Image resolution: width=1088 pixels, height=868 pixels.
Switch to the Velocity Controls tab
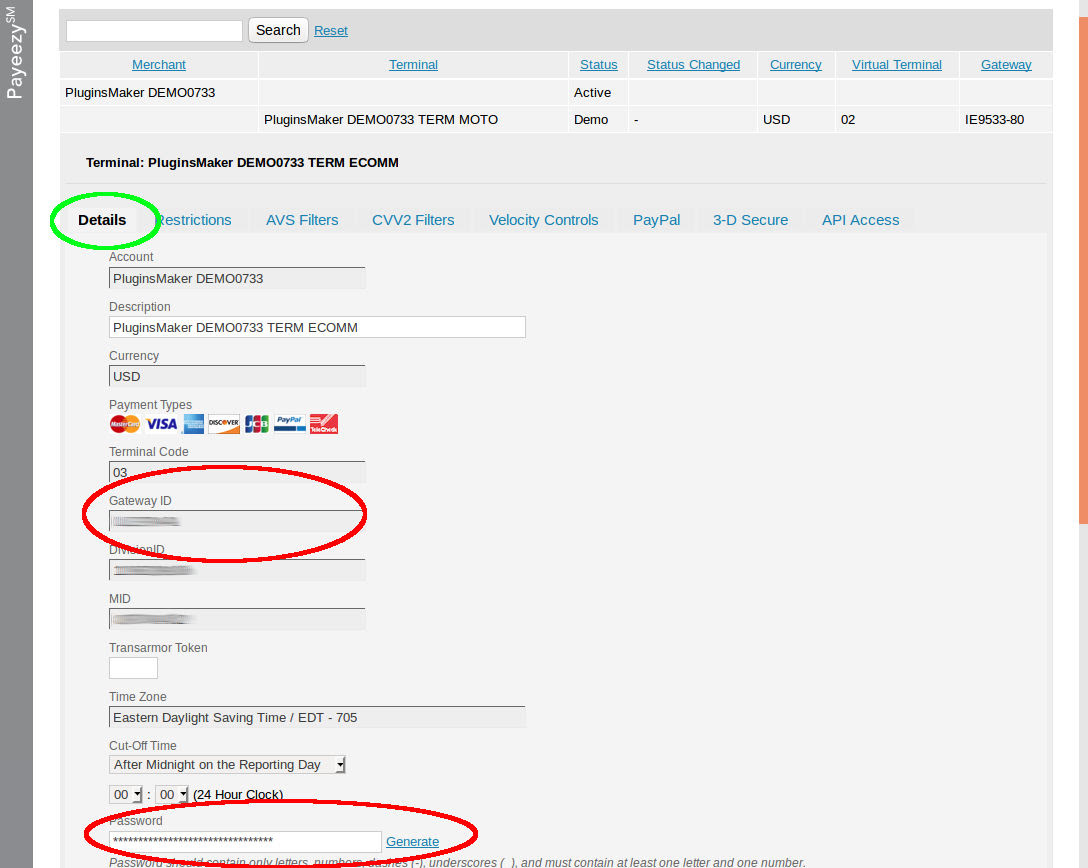(543, 219)
